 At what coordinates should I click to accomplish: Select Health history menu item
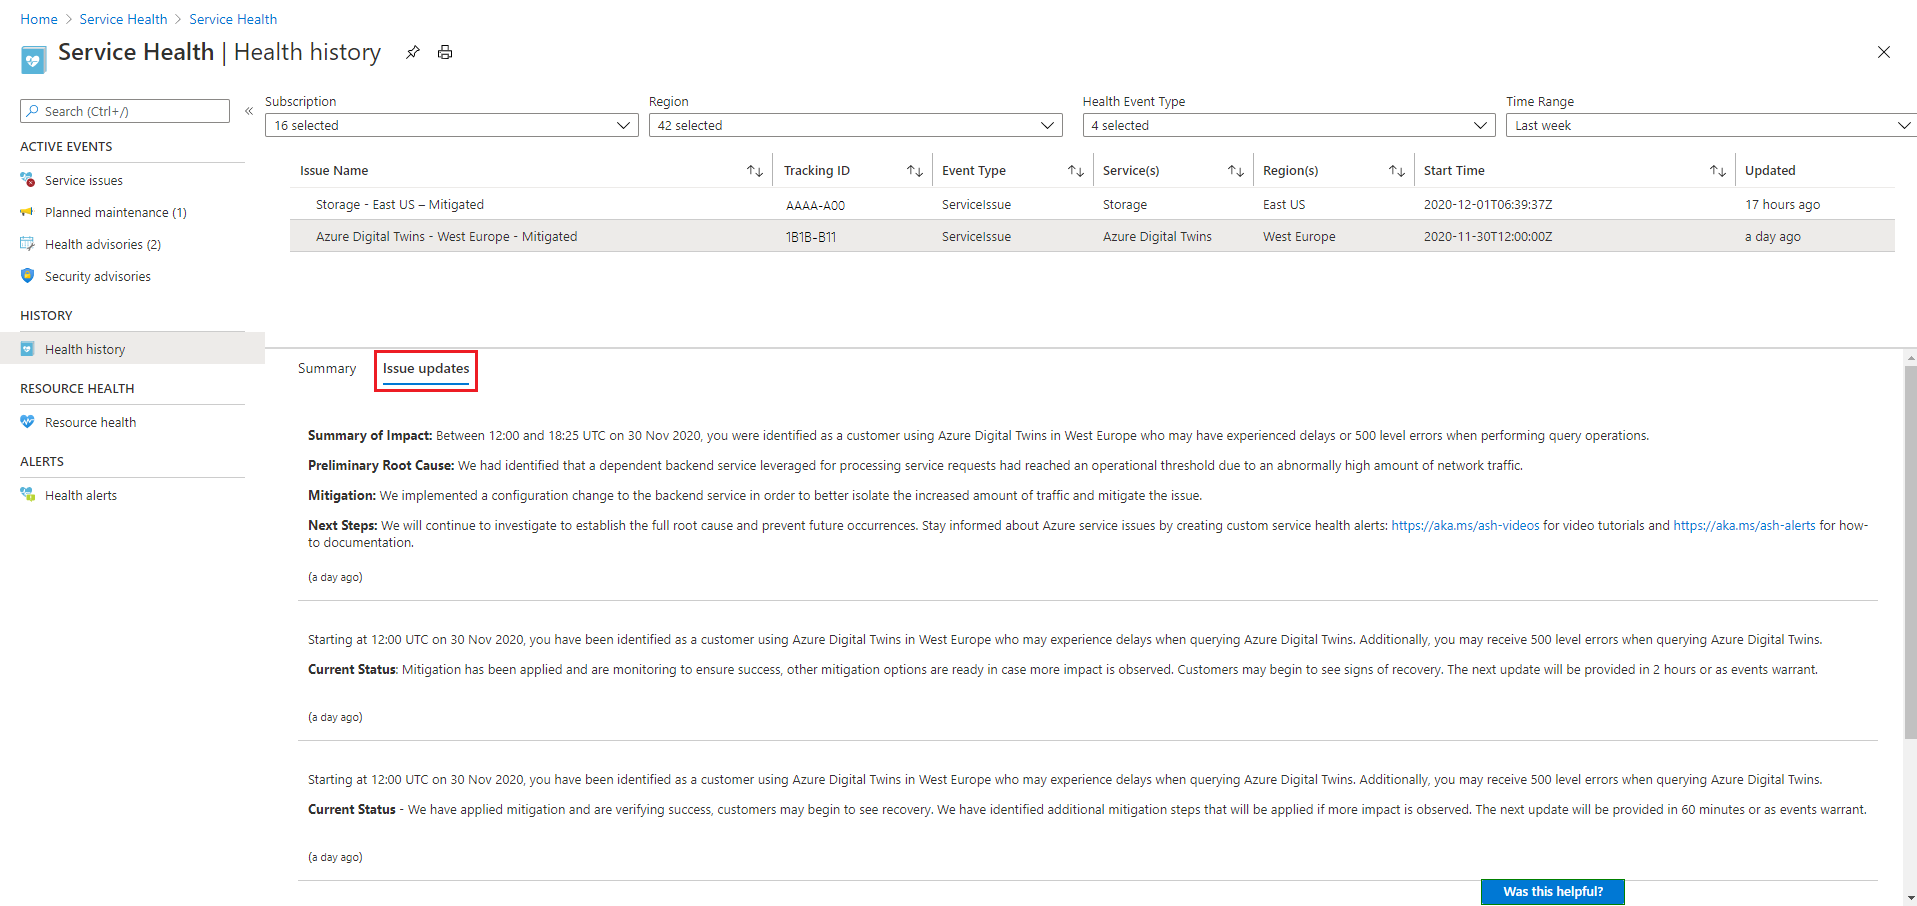tap(132, 349)
